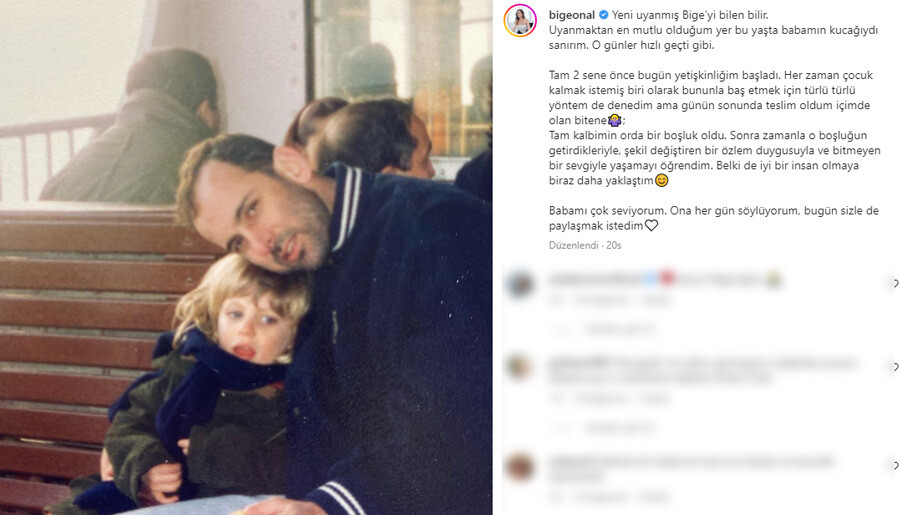
Task: Click the reply link under the third comment
Action: tap(654, 497)
